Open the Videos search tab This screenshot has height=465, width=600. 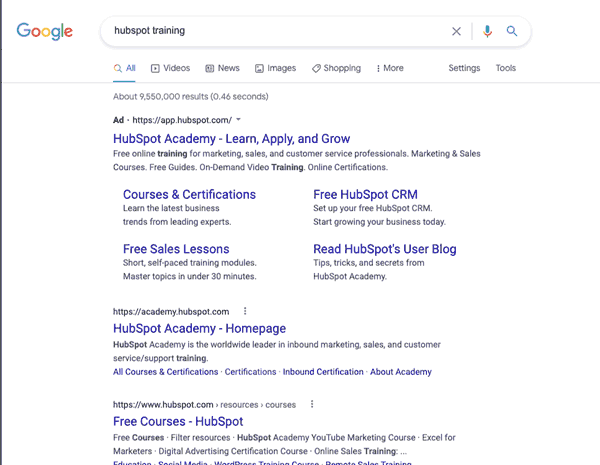170,68
